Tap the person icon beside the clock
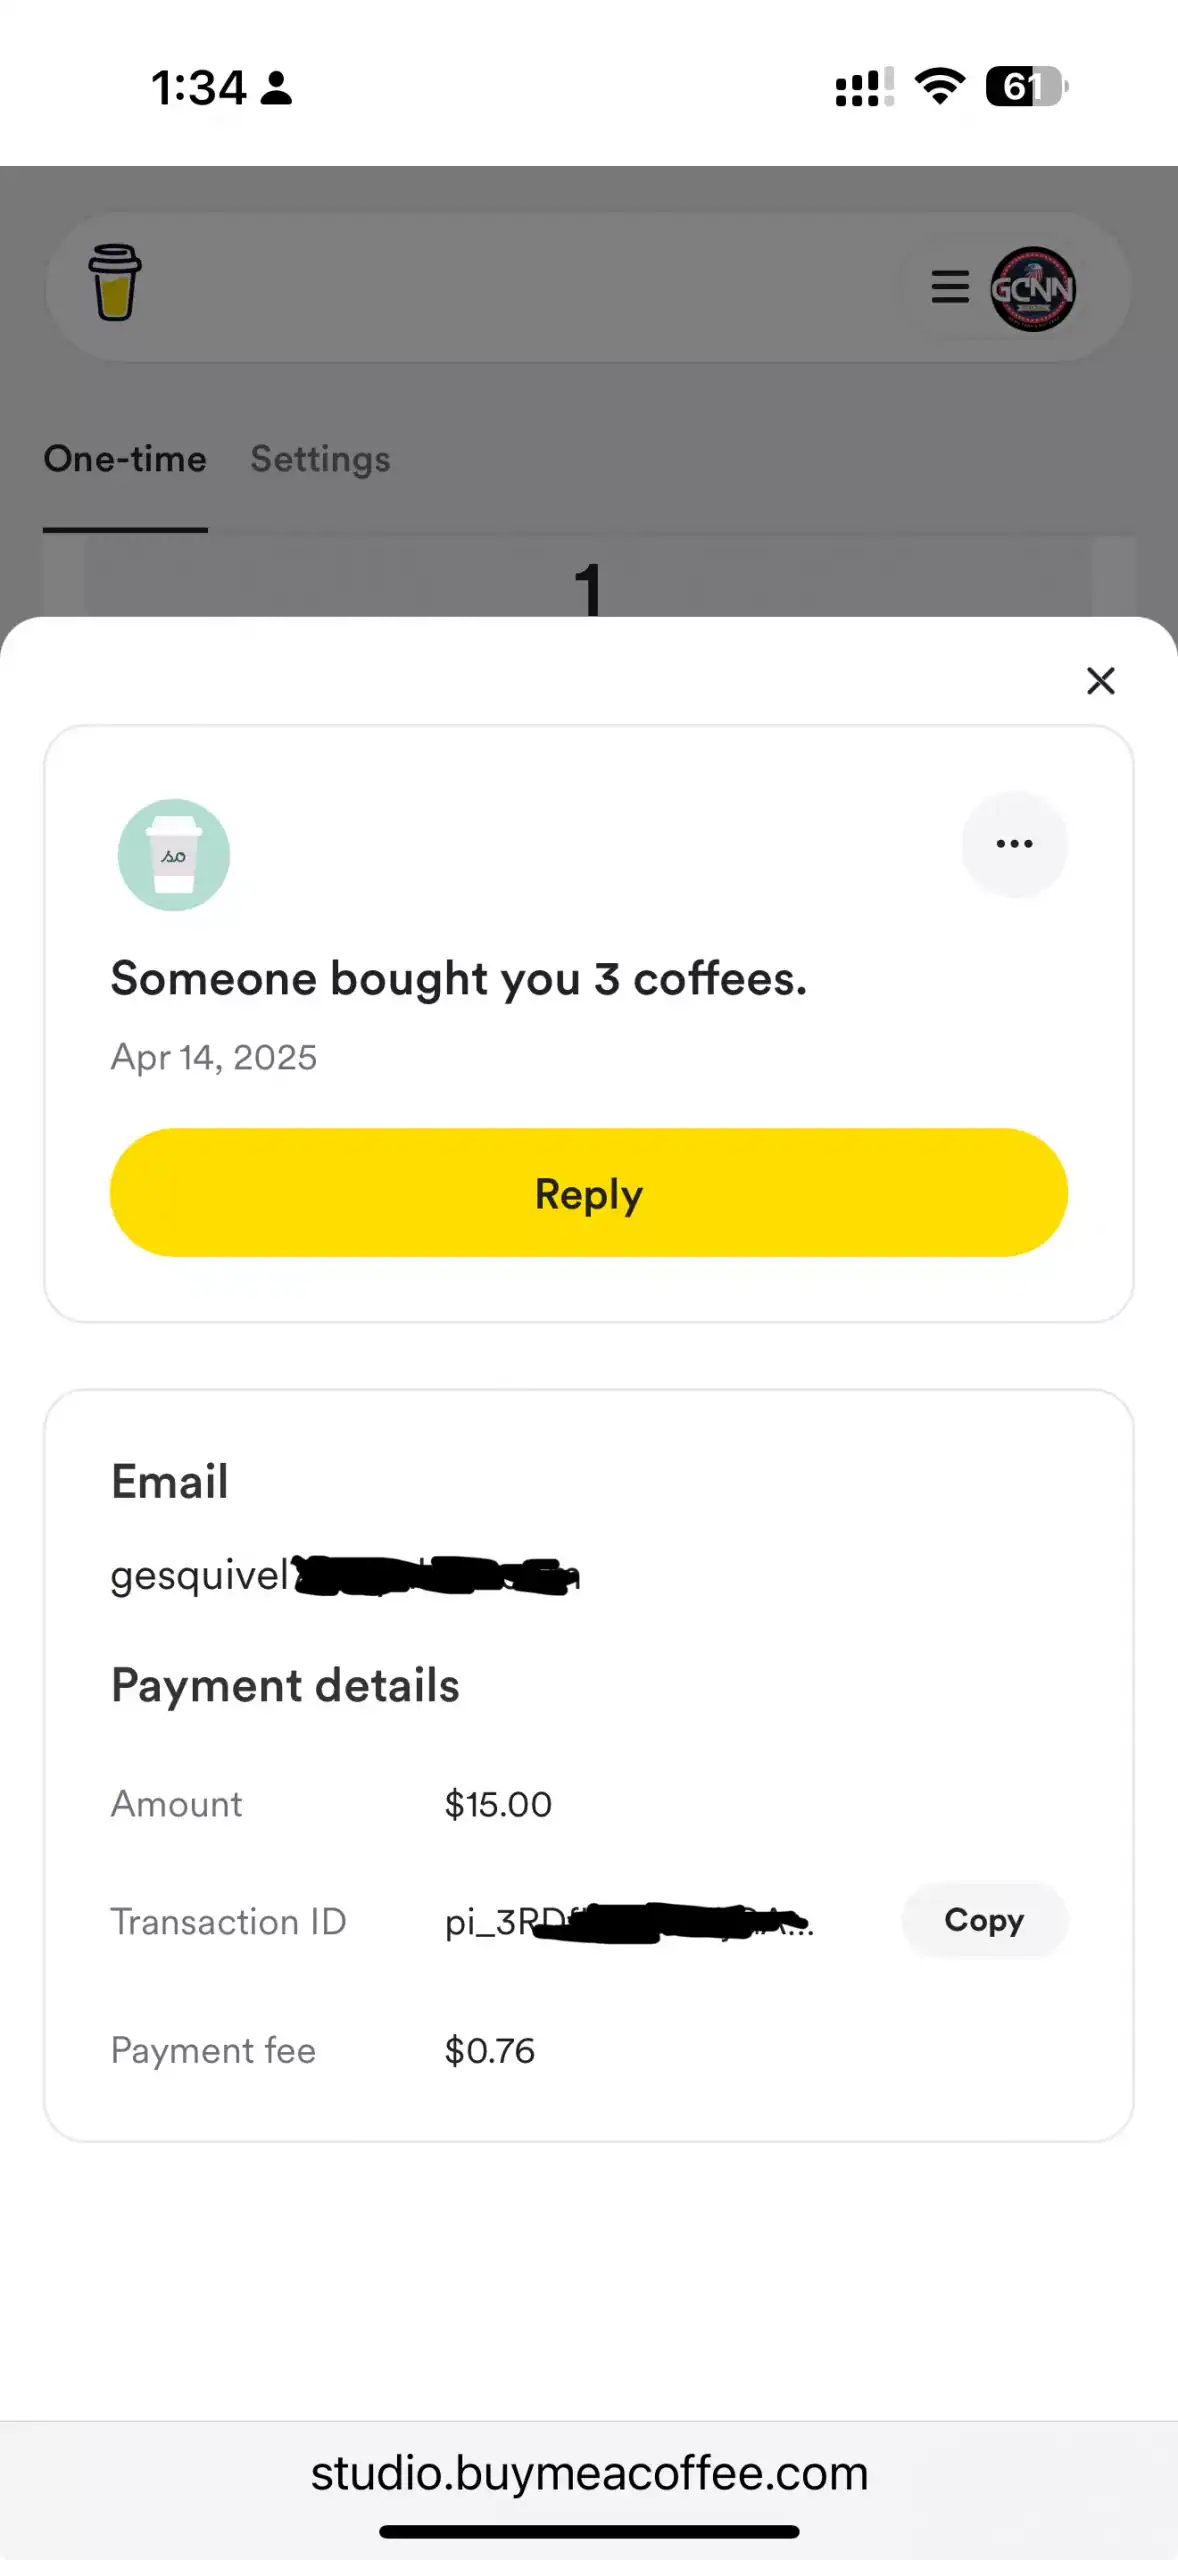 [x=276, y=88]
